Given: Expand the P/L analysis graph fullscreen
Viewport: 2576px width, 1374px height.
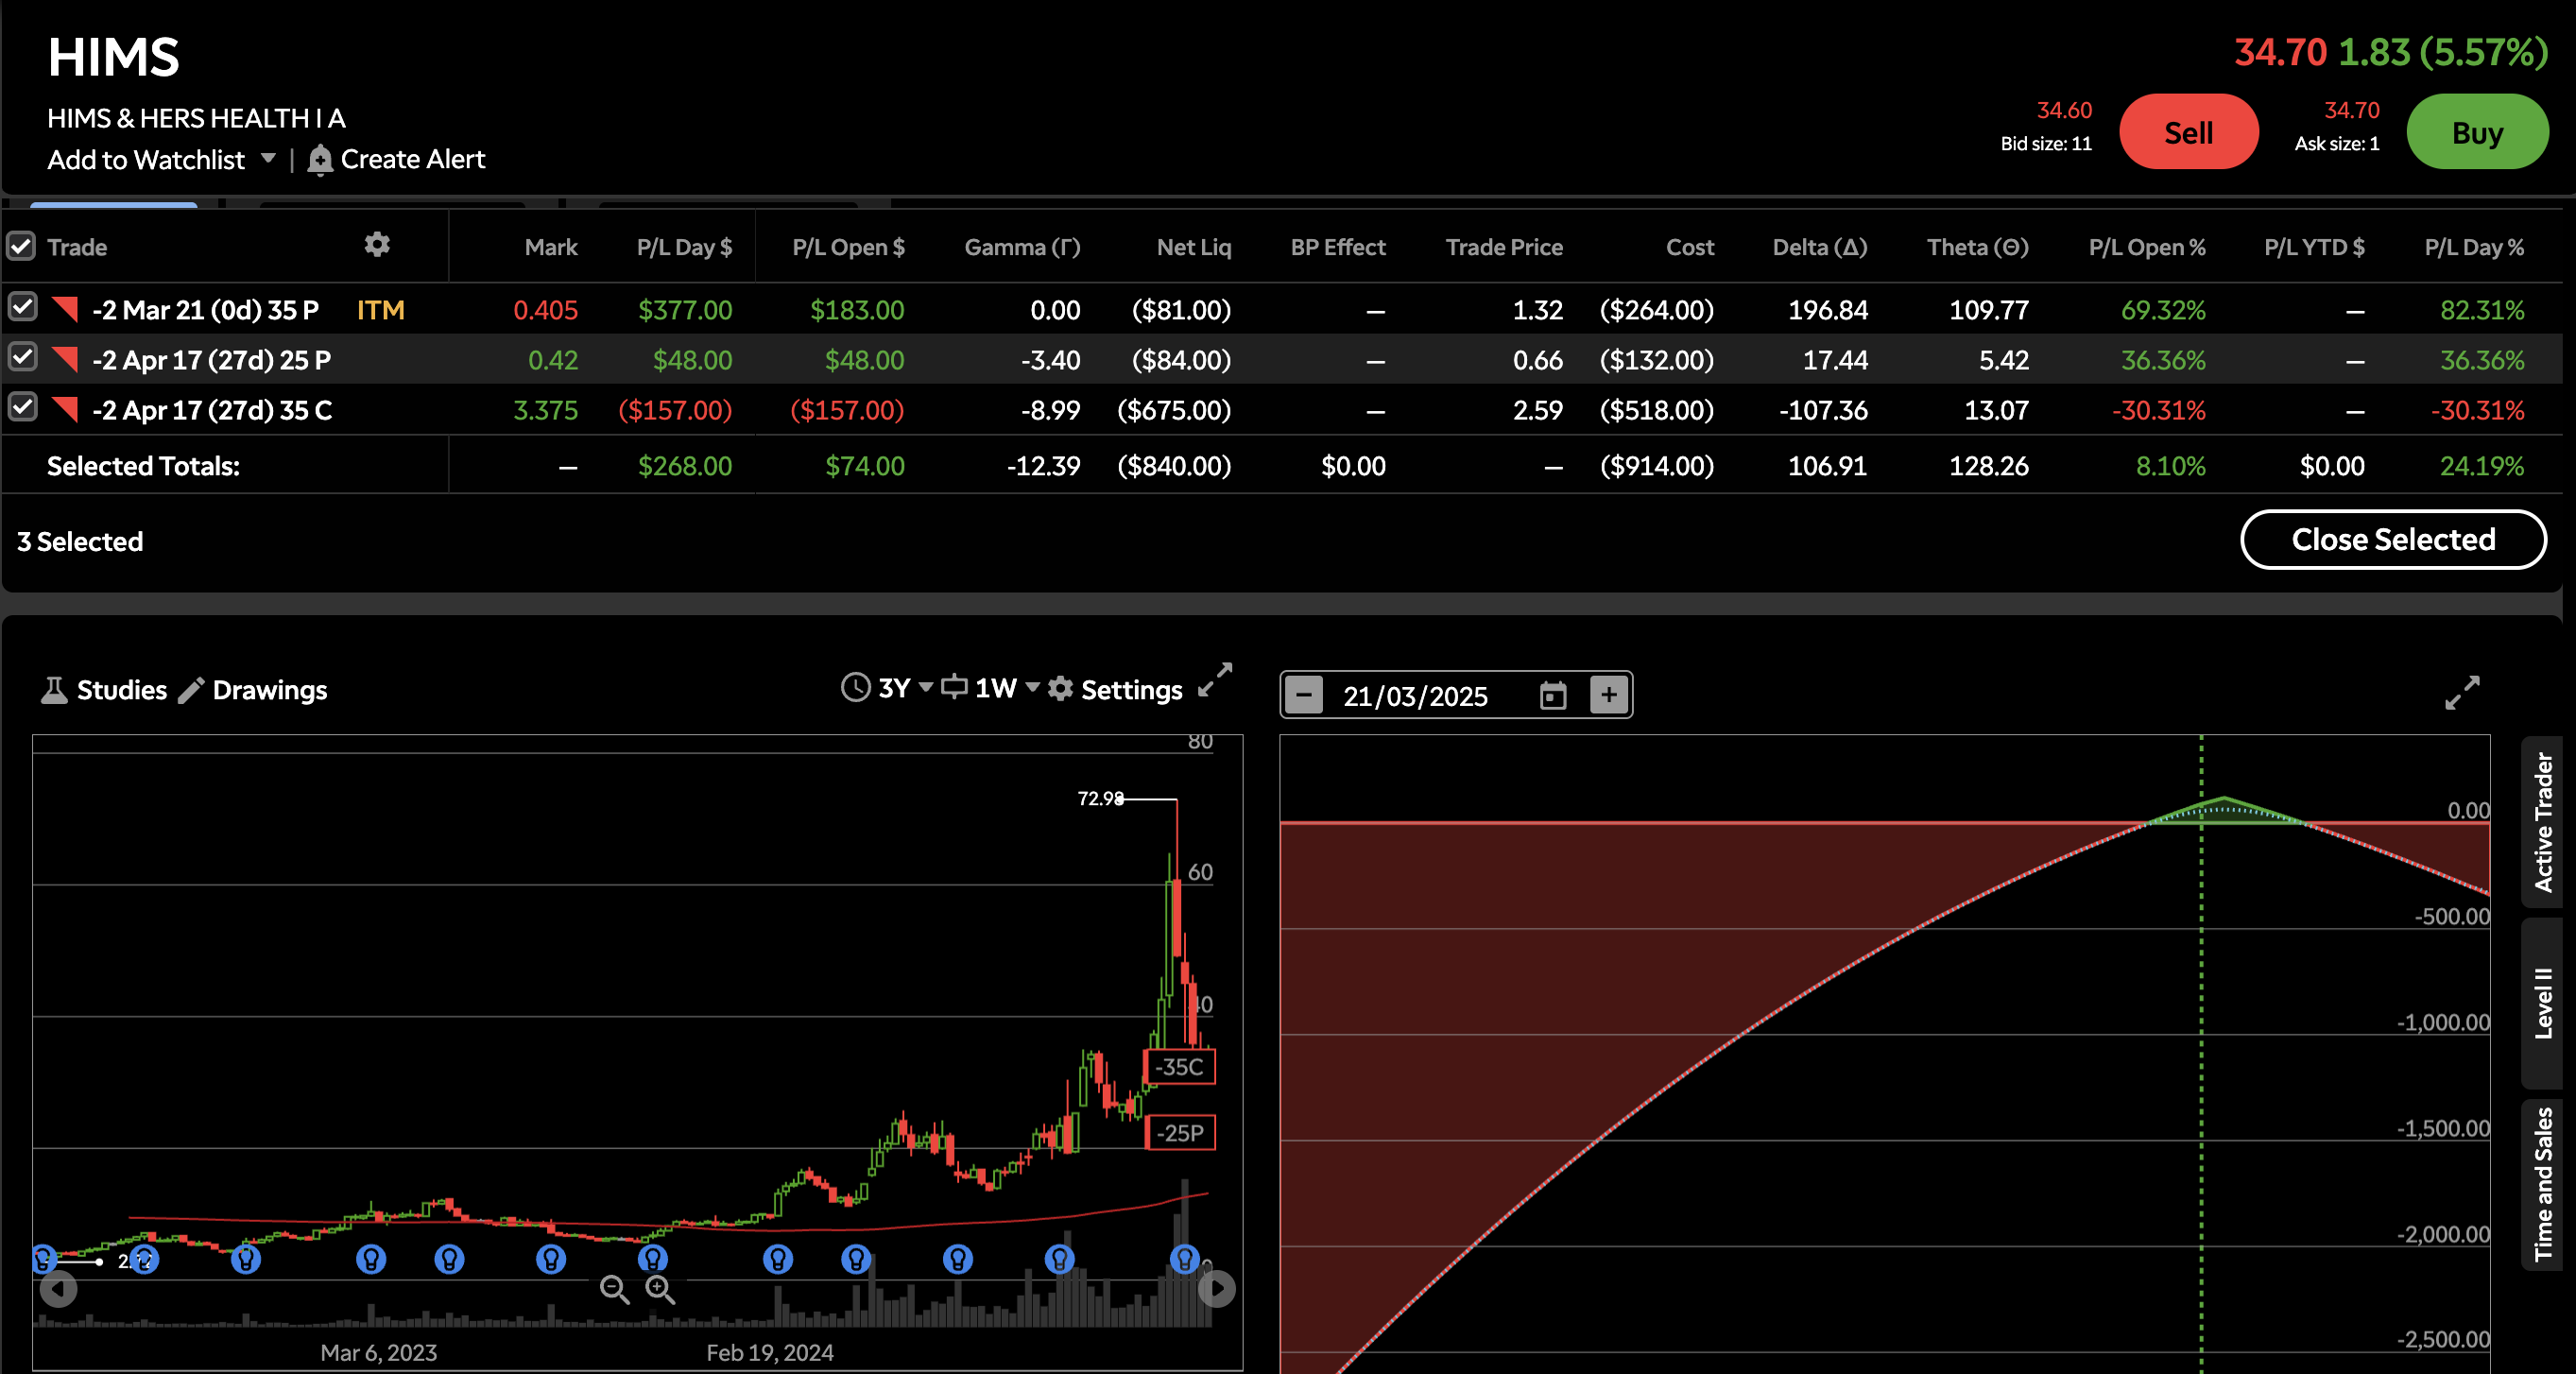Looking at the screenshot, I should (2462, 692).
